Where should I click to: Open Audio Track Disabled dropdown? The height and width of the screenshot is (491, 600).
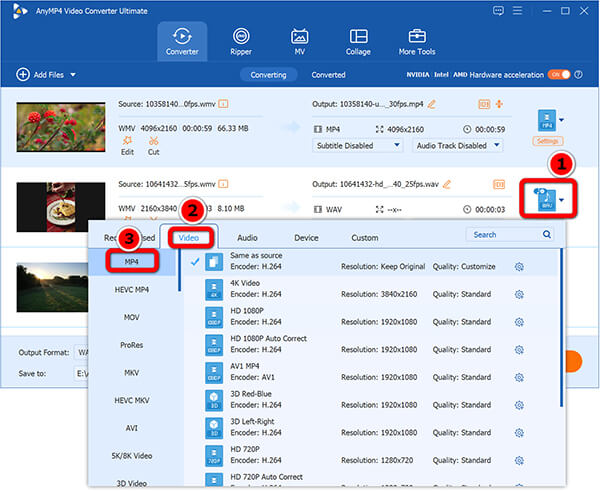(457, 146)
